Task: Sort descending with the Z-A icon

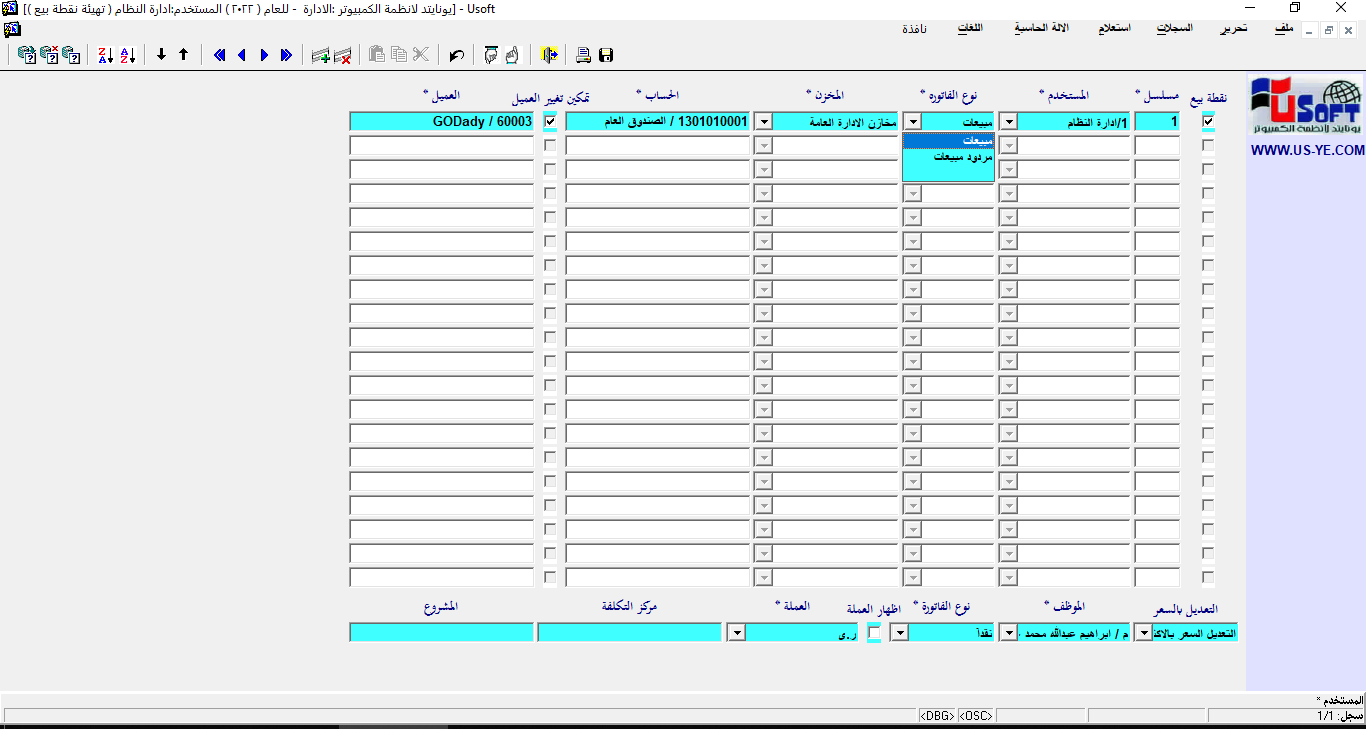Action: coord(105,55)
